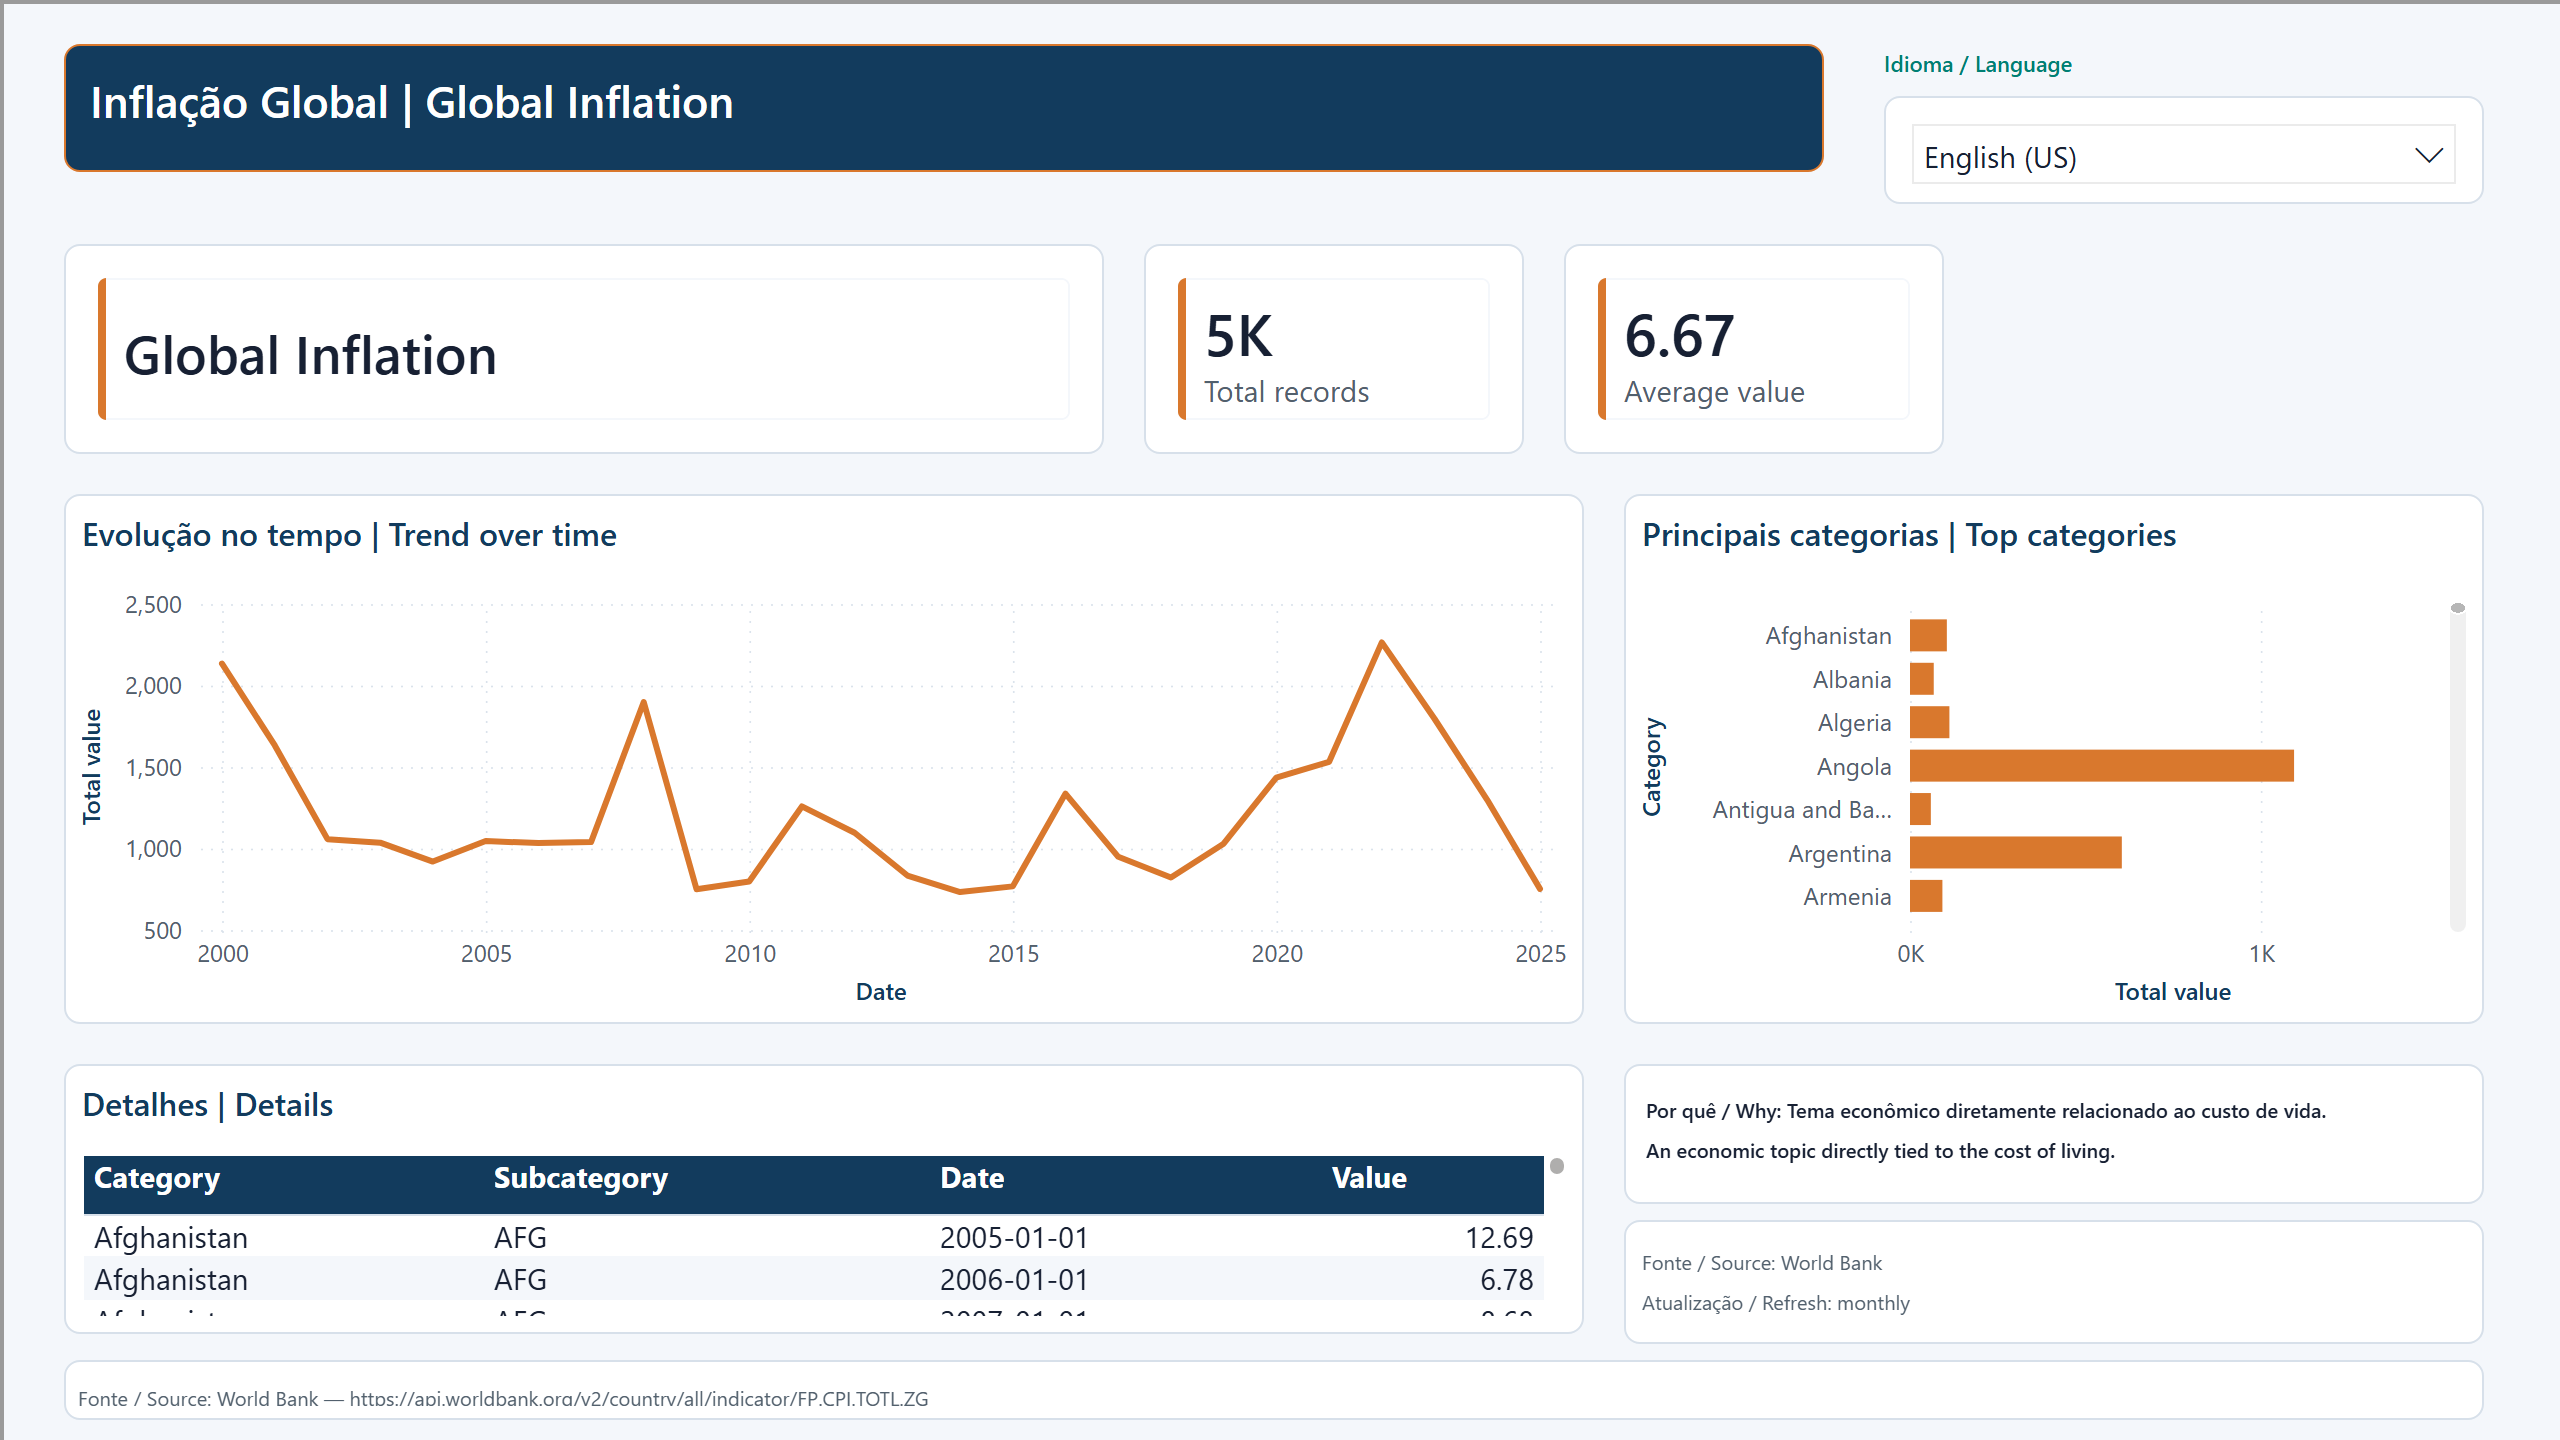Click the Argentina bar in Top categories

coord(2015,853)
